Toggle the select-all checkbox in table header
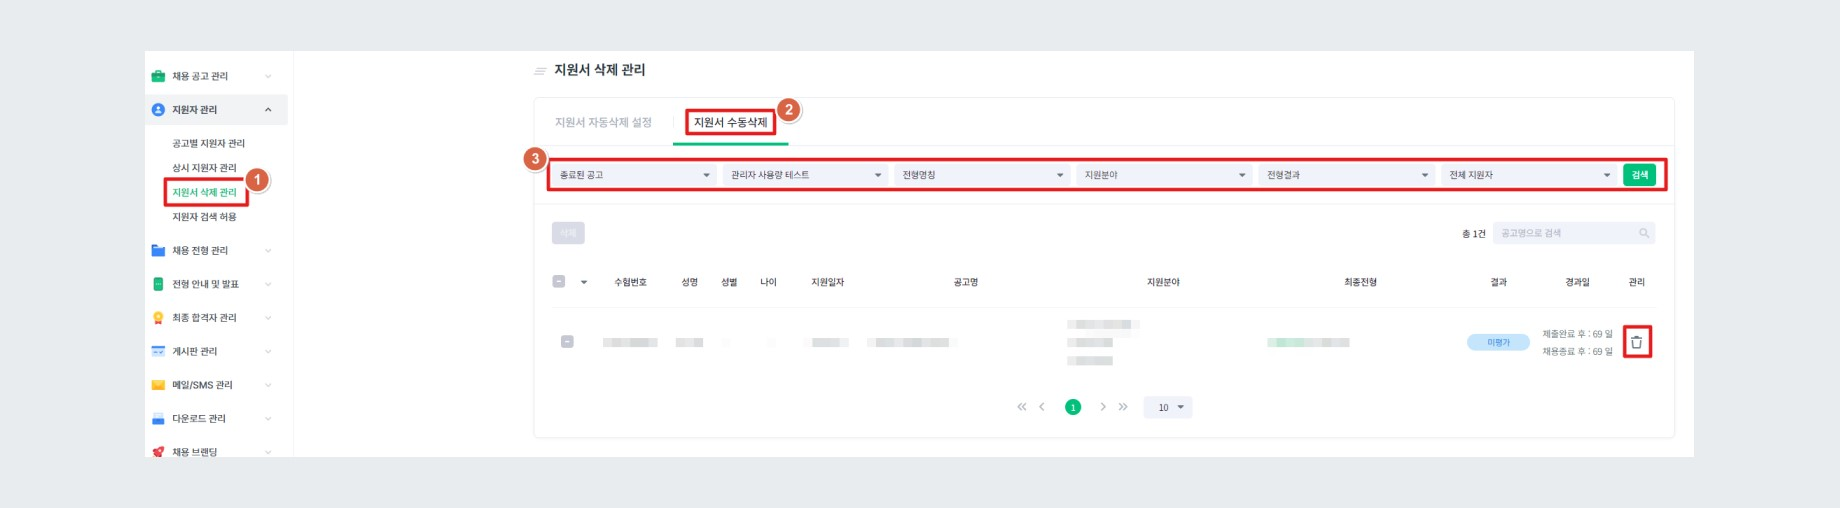Screen dimensions: 1840x508 (559, 282)
